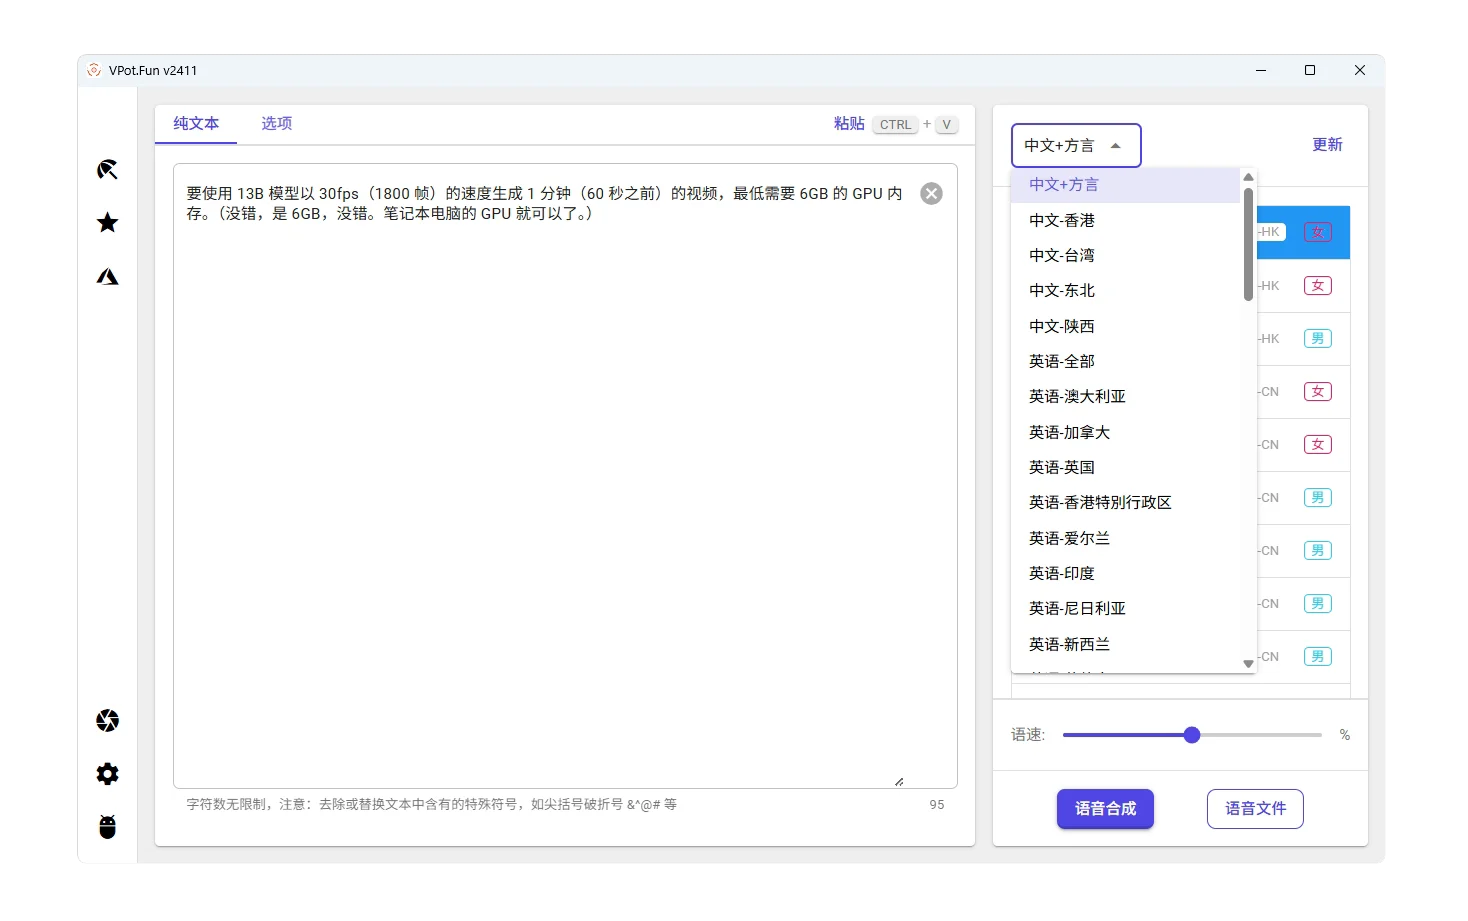Image resolution: width=1468 pixels, height=921 pixels.
Task: Select the 中文+方言 option in the list
Action: click(x=1126, y=185)
